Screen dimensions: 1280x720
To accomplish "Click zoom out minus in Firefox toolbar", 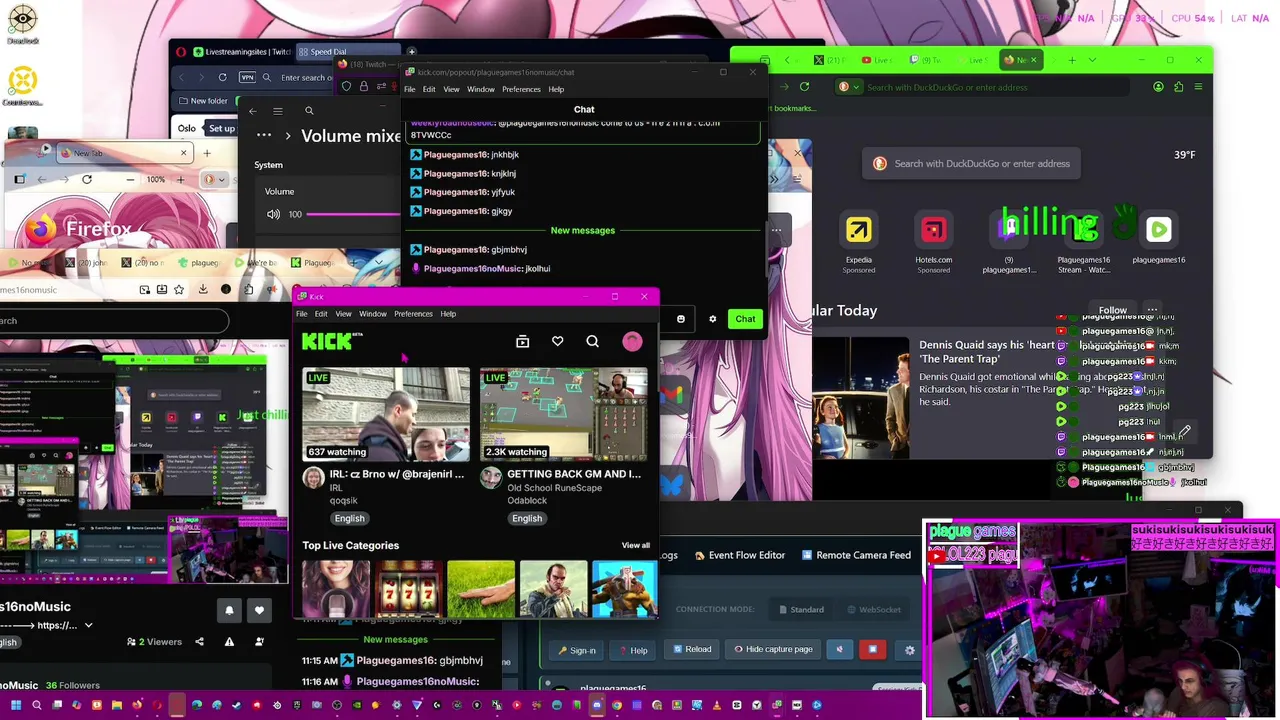I will click(130, 179).
